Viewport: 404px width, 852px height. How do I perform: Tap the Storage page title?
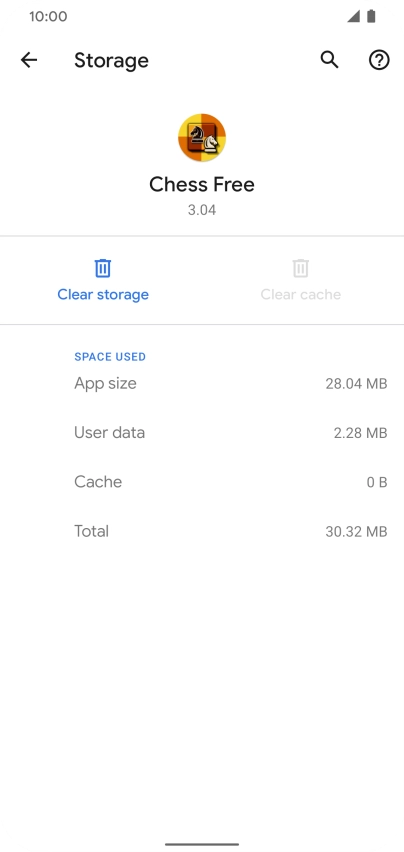click(x=111, y=60)
